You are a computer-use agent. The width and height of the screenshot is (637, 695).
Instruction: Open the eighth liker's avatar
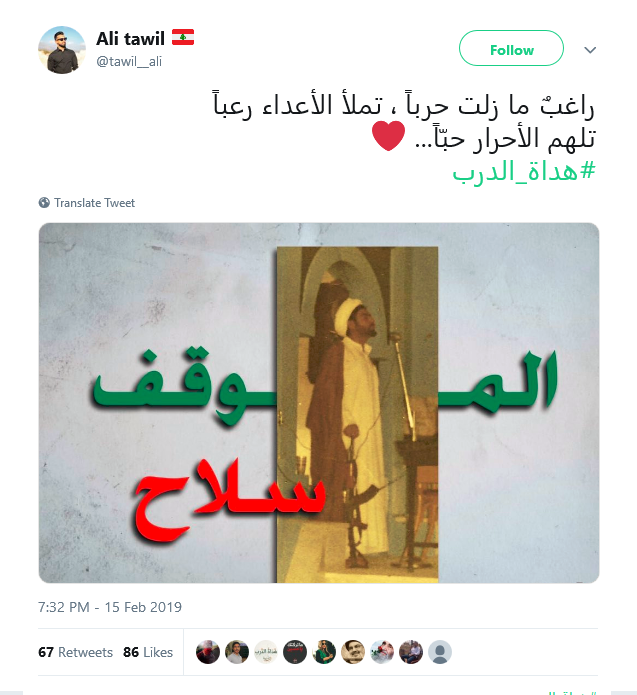[411, 652]
